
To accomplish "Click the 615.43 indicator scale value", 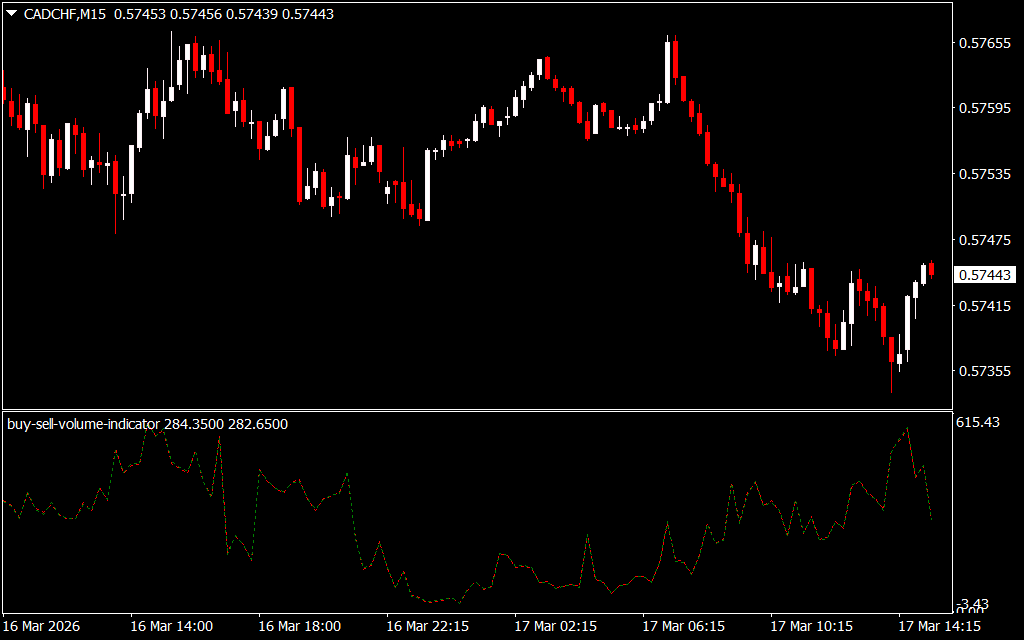I will point(978,423).
